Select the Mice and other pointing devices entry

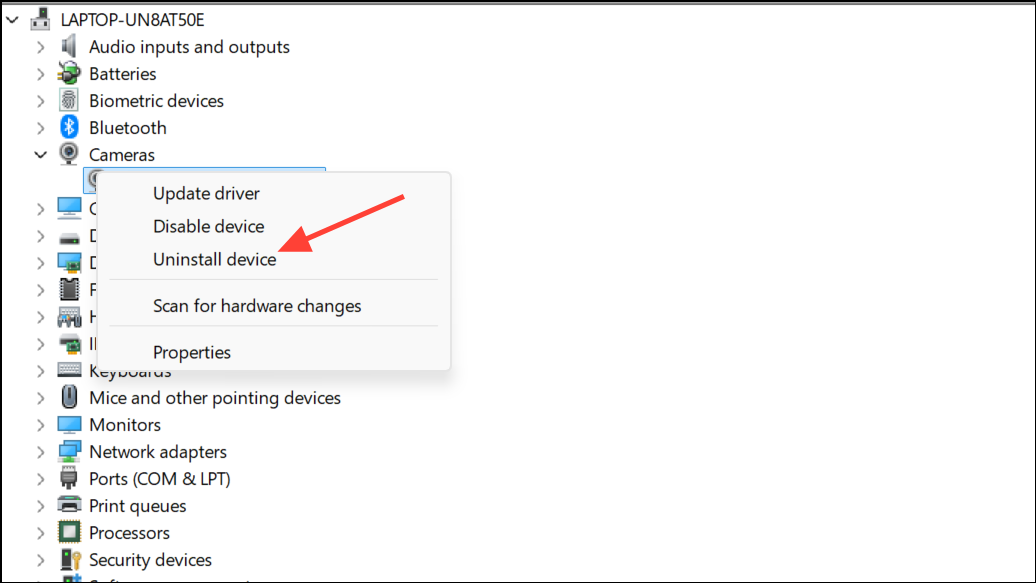[x=214, y=397]
